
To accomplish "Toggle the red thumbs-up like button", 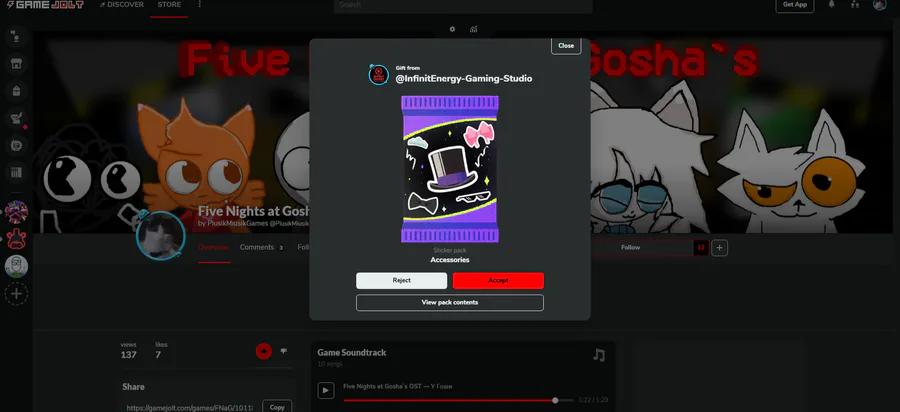I will pyautogui.click(x=263, y=351).
